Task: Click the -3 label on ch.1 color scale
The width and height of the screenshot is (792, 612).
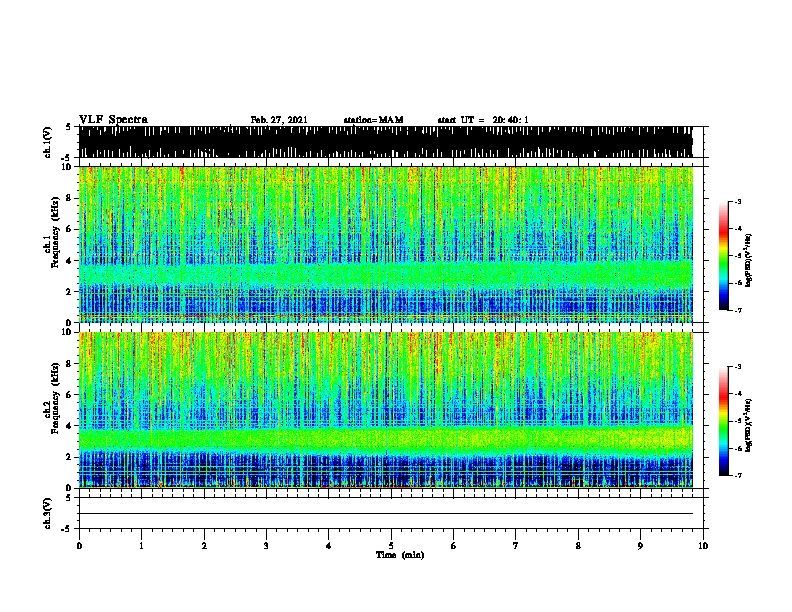Action: tap(737, 201)
